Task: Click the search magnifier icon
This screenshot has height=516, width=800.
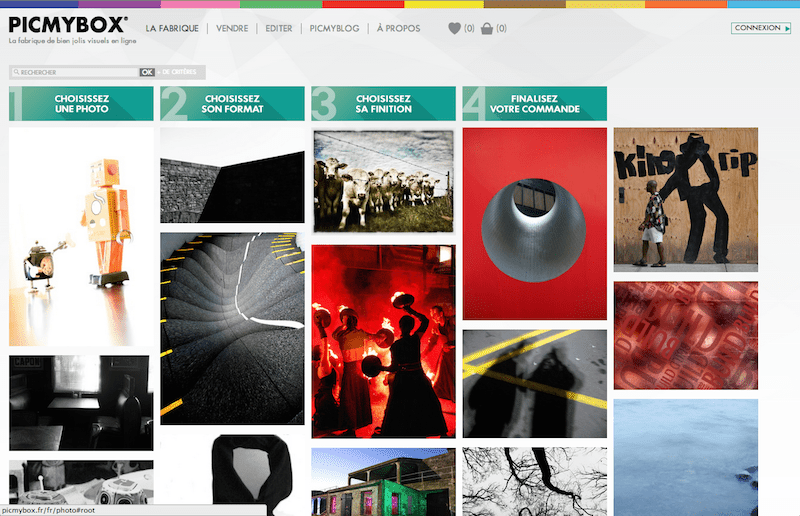Action: click(15, 73)
